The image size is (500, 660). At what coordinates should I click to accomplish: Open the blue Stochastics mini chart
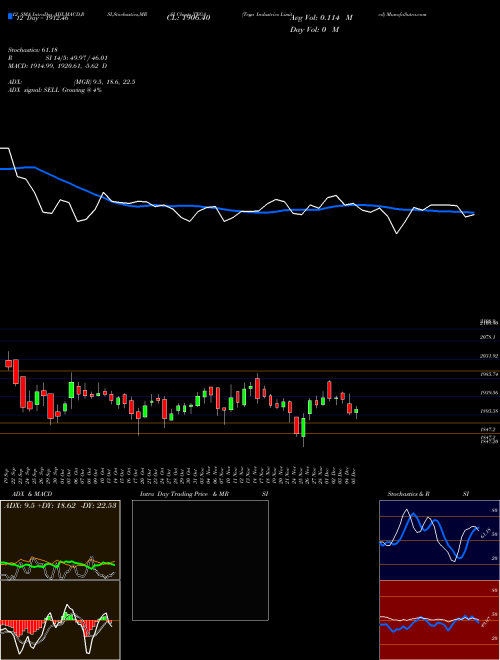439,540
